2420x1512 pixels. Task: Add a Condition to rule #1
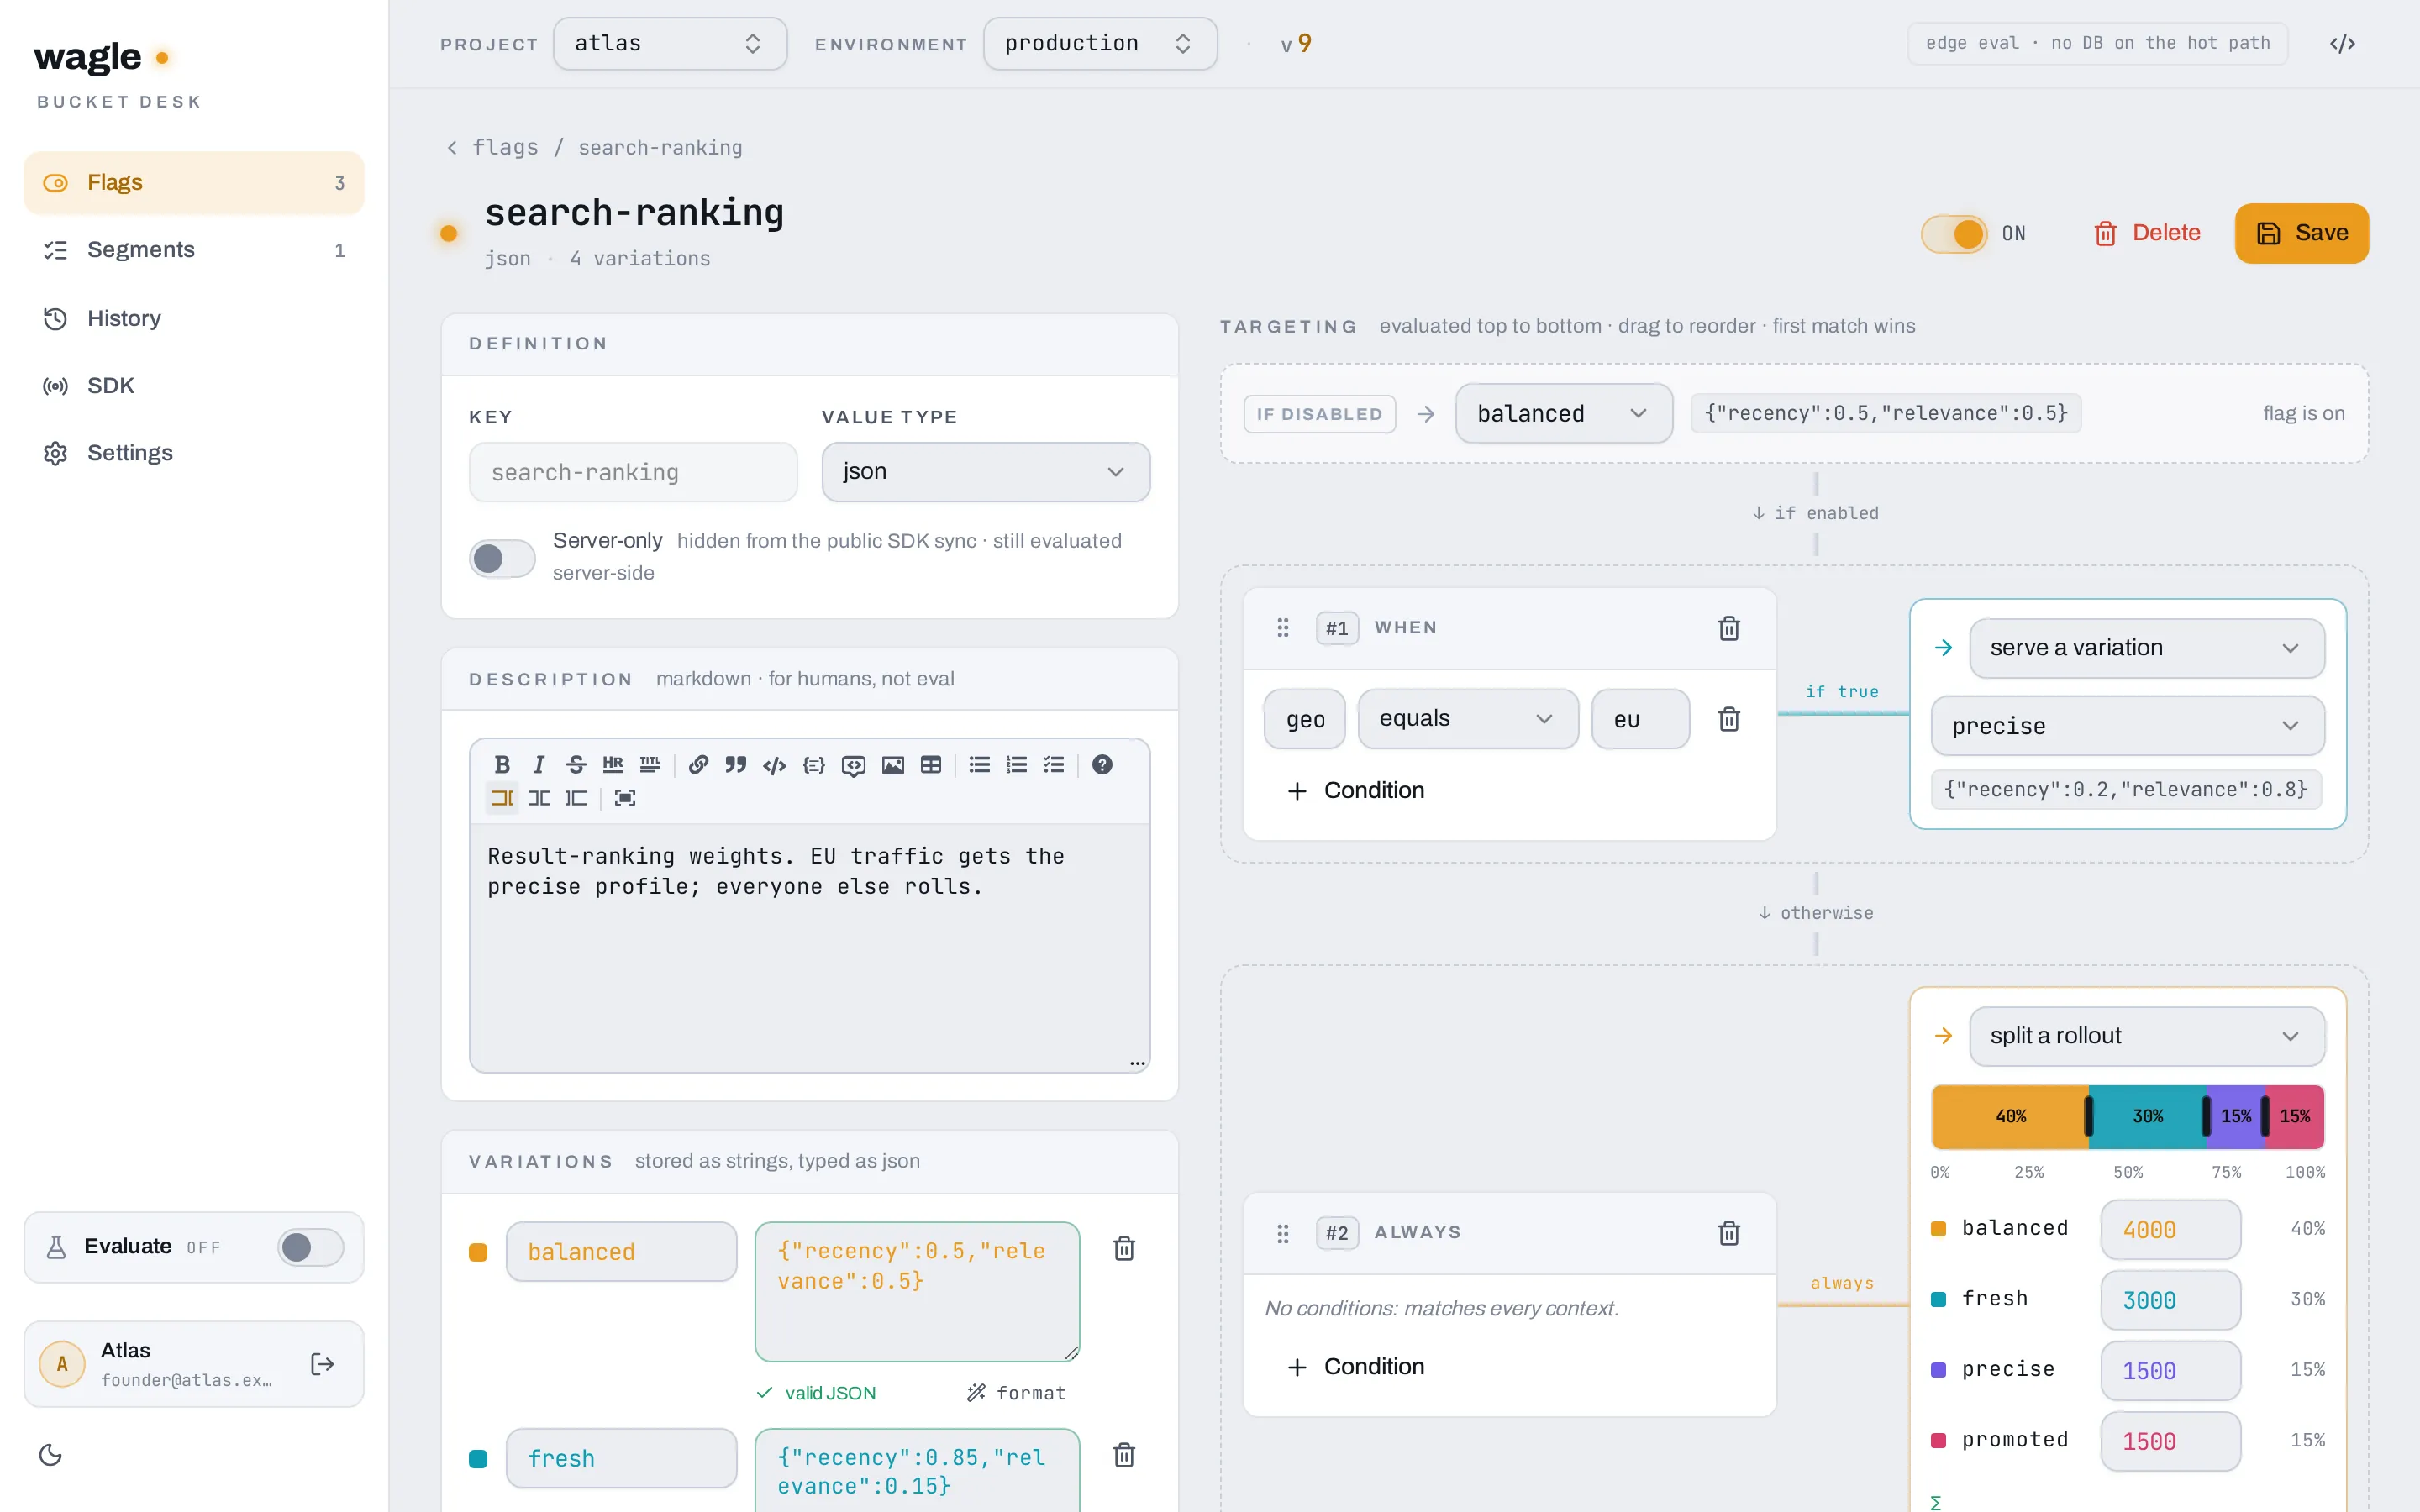[1356, 791]
